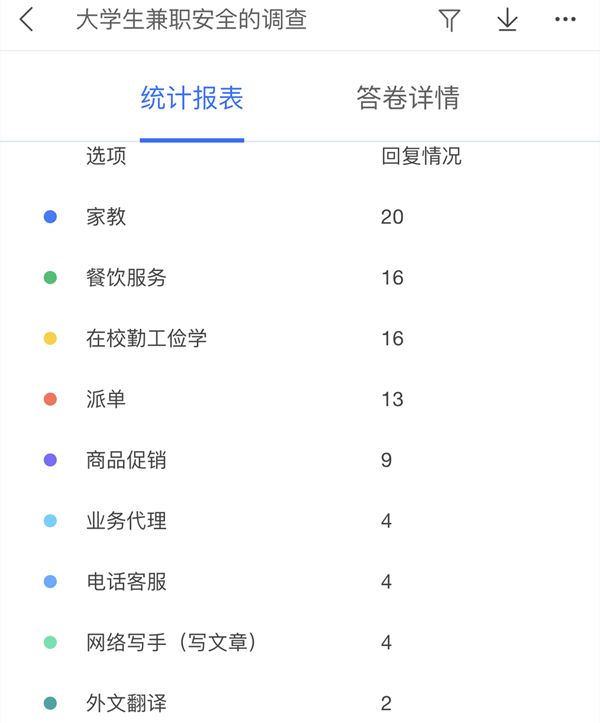
Task: Select the 网络写手（写文章） option
Action: click(172, 643)
